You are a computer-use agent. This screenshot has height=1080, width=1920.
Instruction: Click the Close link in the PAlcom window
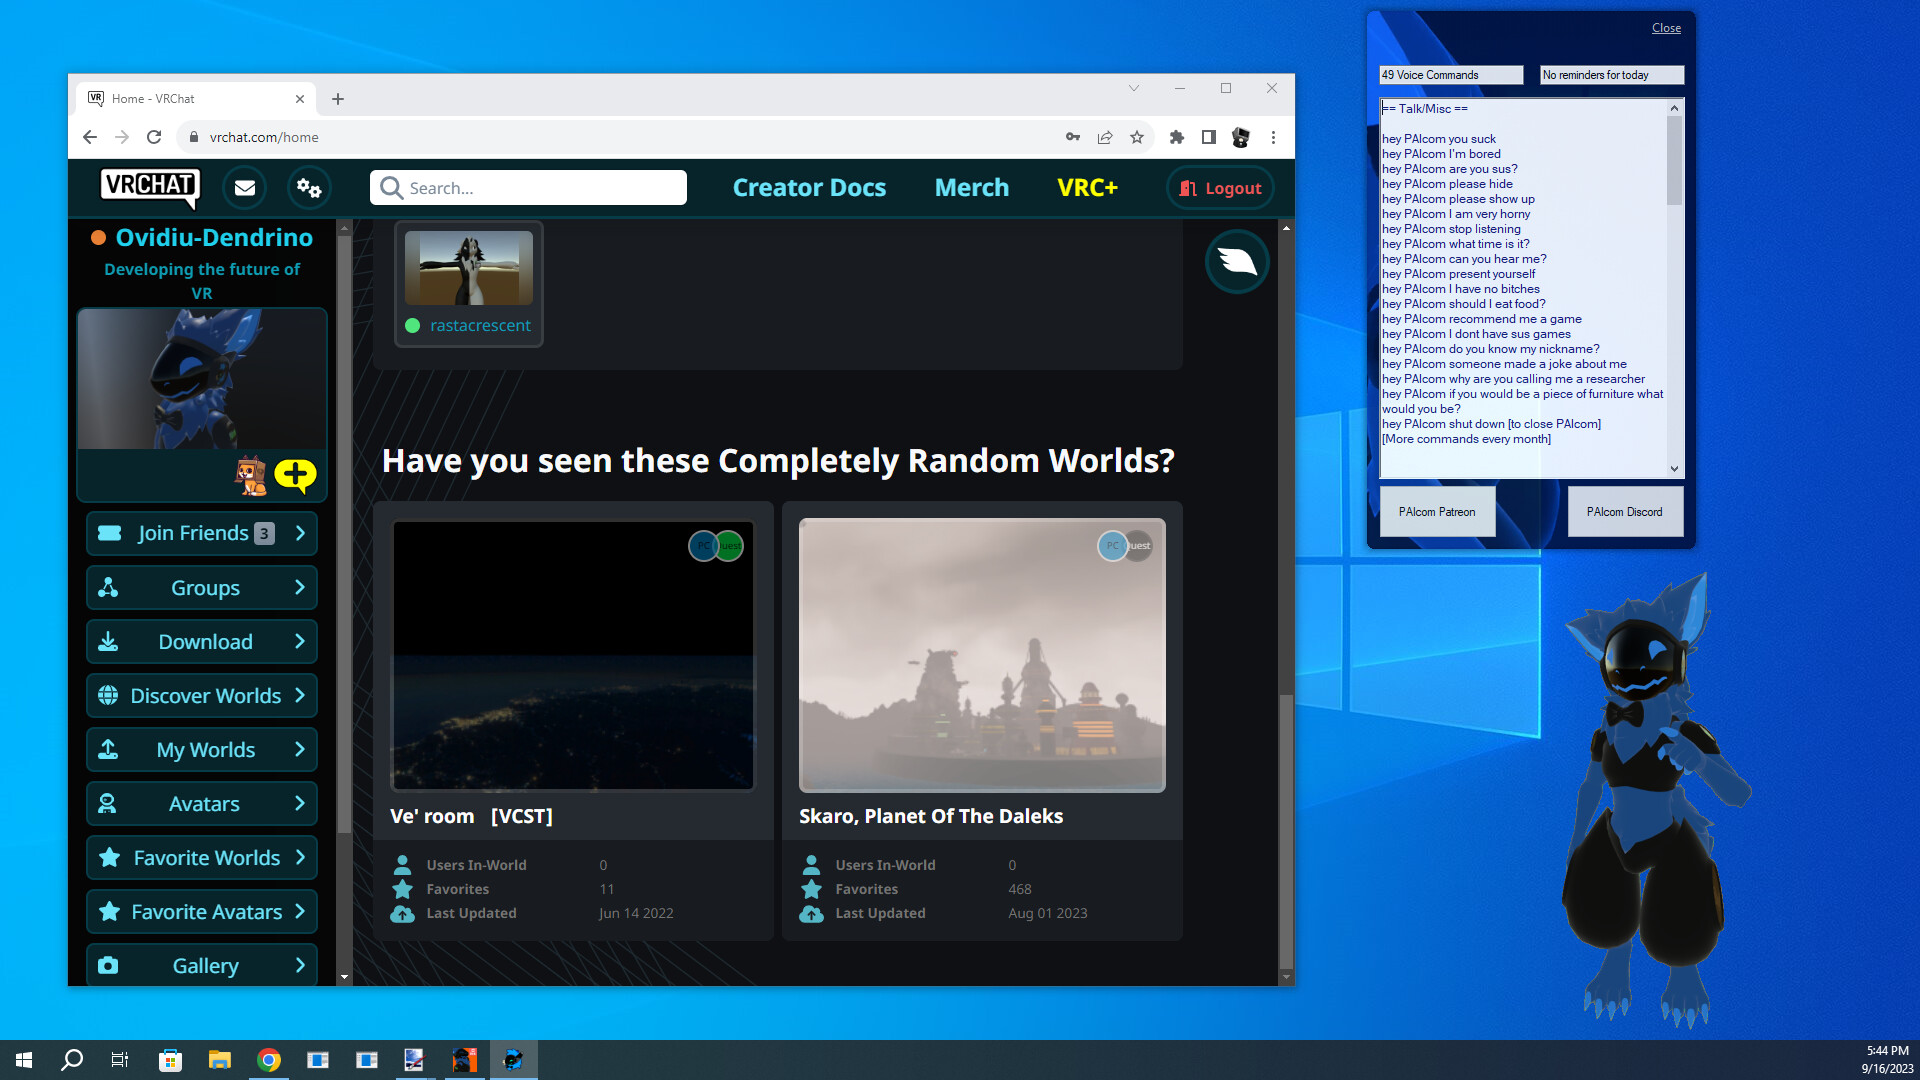pos(1665,27)
